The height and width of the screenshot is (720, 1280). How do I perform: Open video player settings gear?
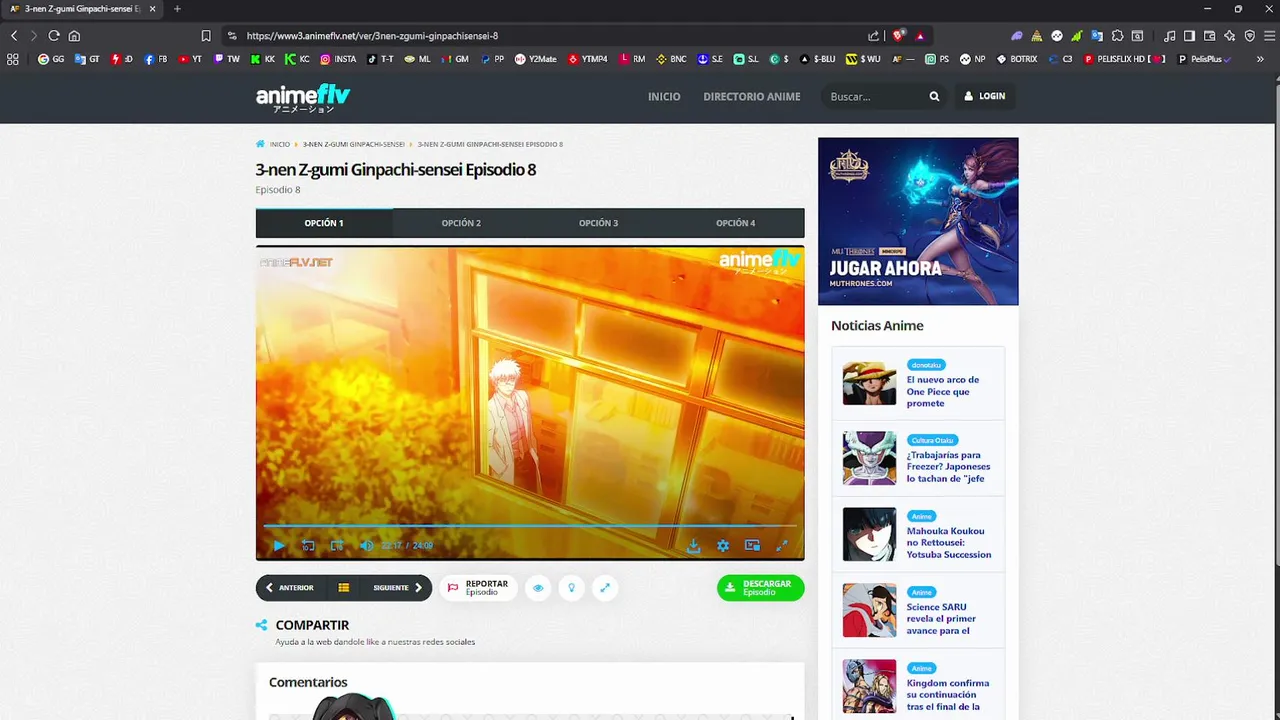[x=723, y=546]
